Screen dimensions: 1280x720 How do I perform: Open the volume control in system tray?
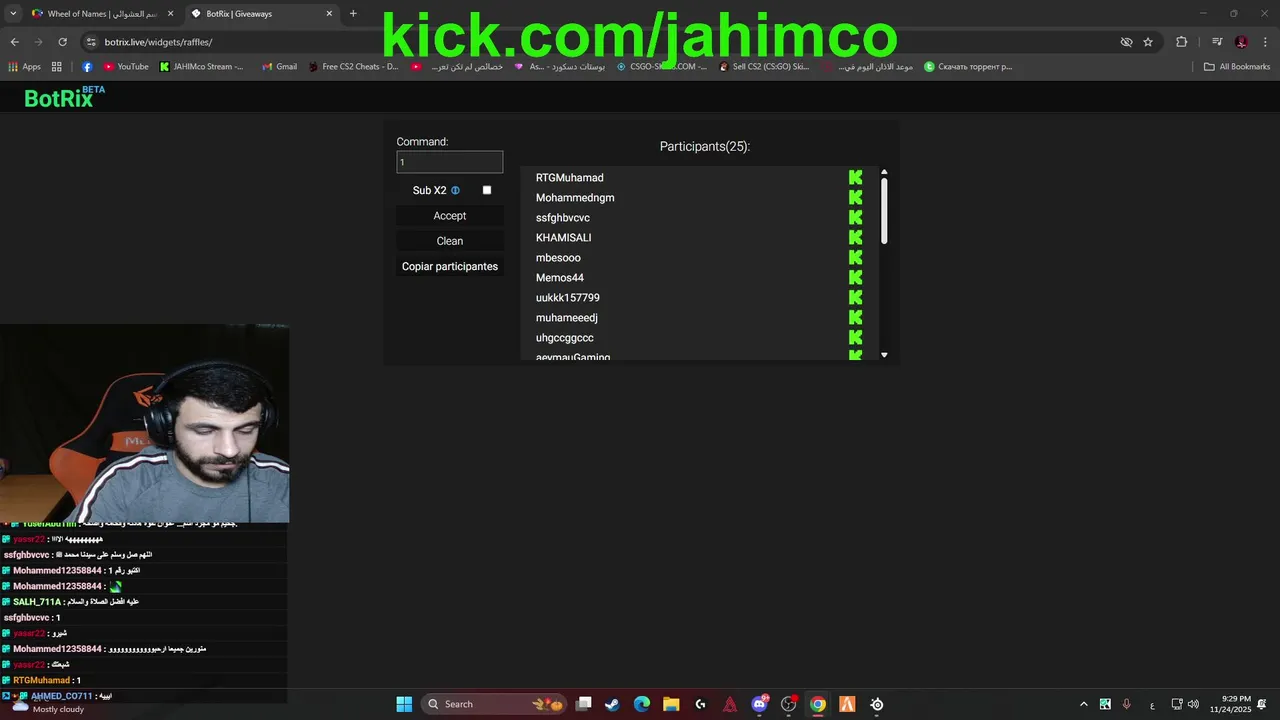click(x=1193, y=704)
